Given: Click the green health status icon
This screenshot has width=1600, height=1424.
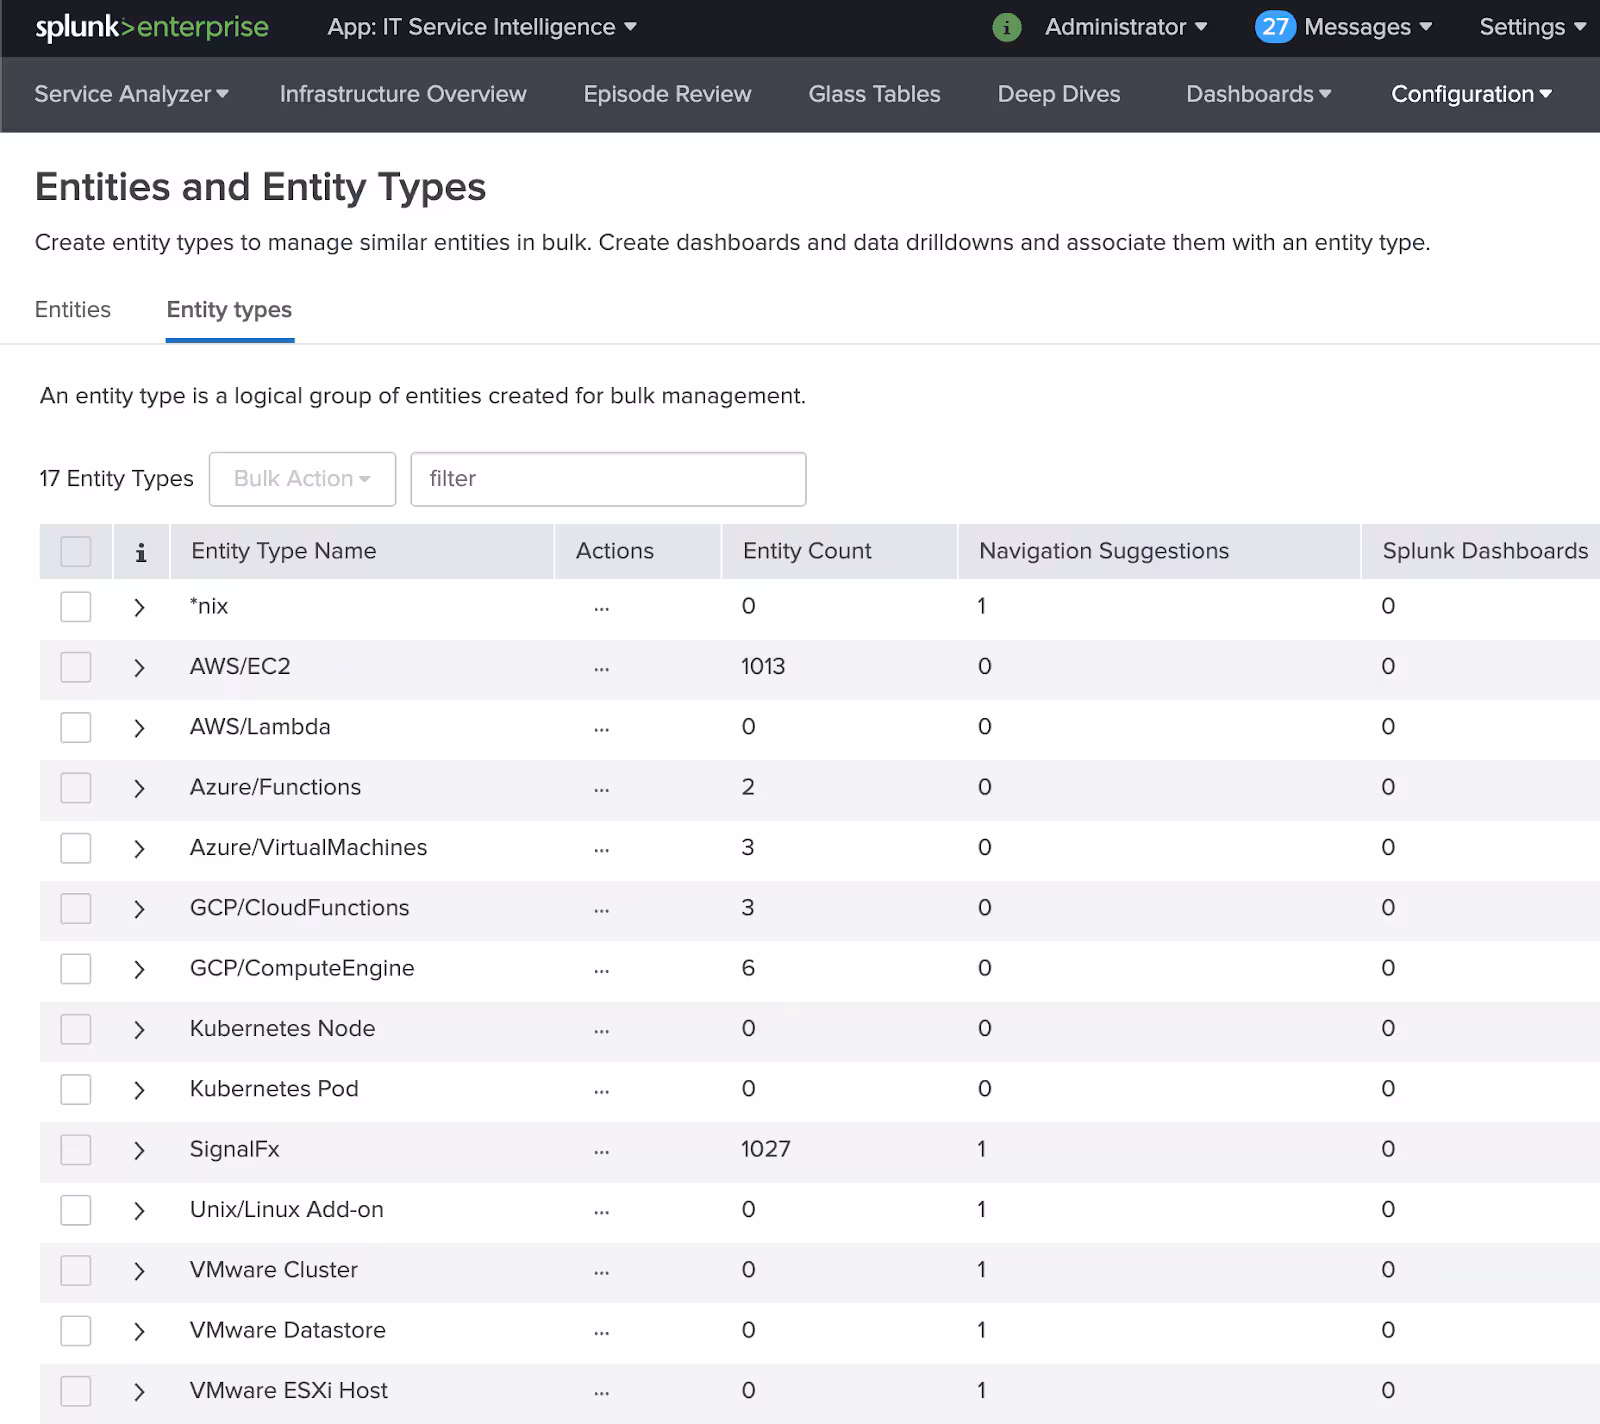Looking at the screenshot, I should pos(1006,27).
